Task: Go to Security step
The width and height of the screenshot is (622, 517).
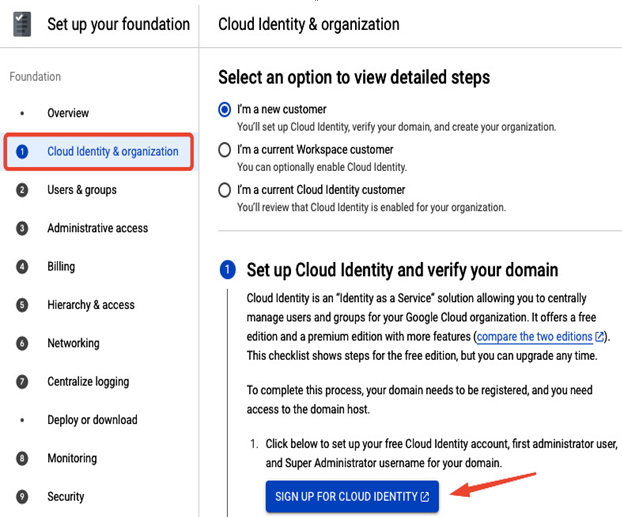Action: [66, 497]
